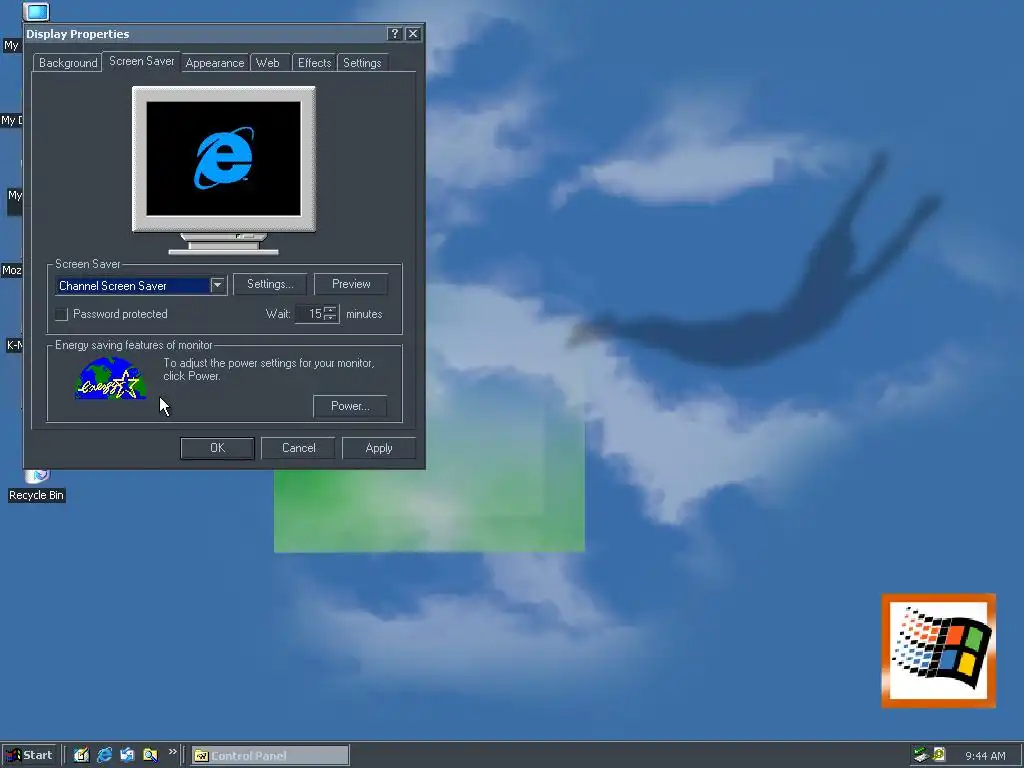1024x768 pixels.
Task: Click the screen saver preview monitor
Action: [223, 170]
